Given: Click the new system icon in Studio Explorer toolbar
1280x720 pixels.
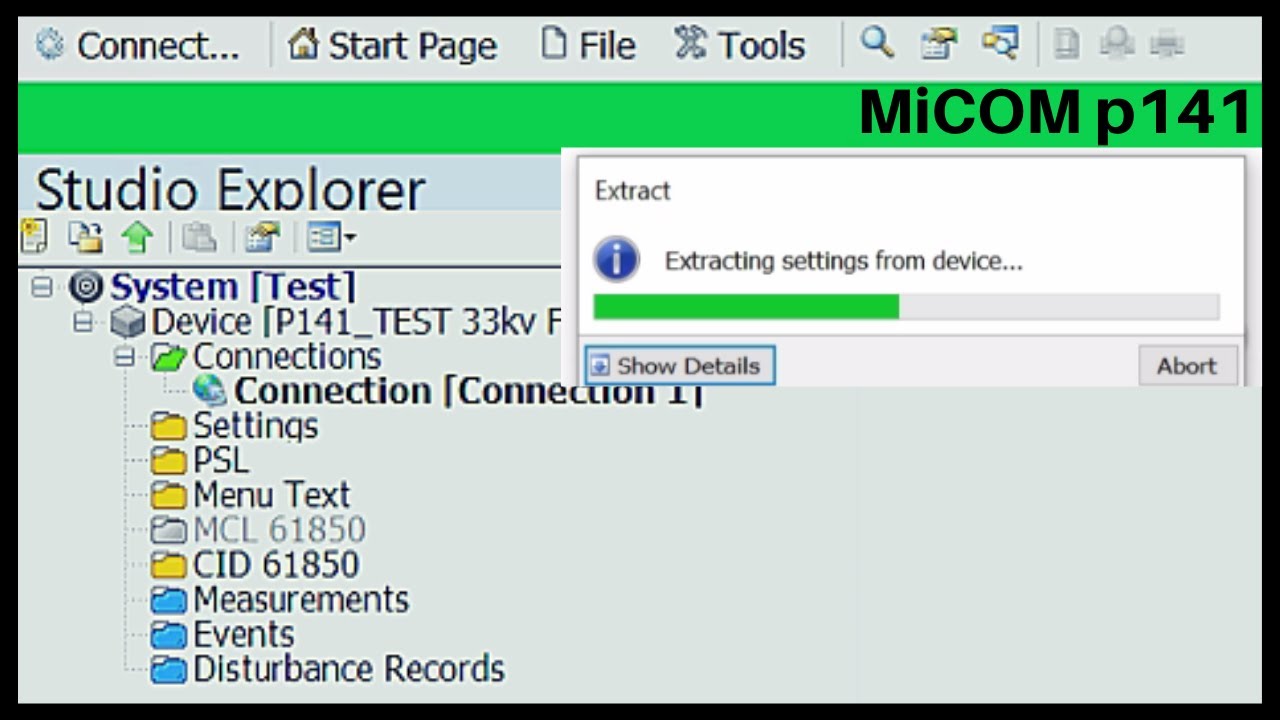Looking at the screenshot, I should click(x=34, y=237).
